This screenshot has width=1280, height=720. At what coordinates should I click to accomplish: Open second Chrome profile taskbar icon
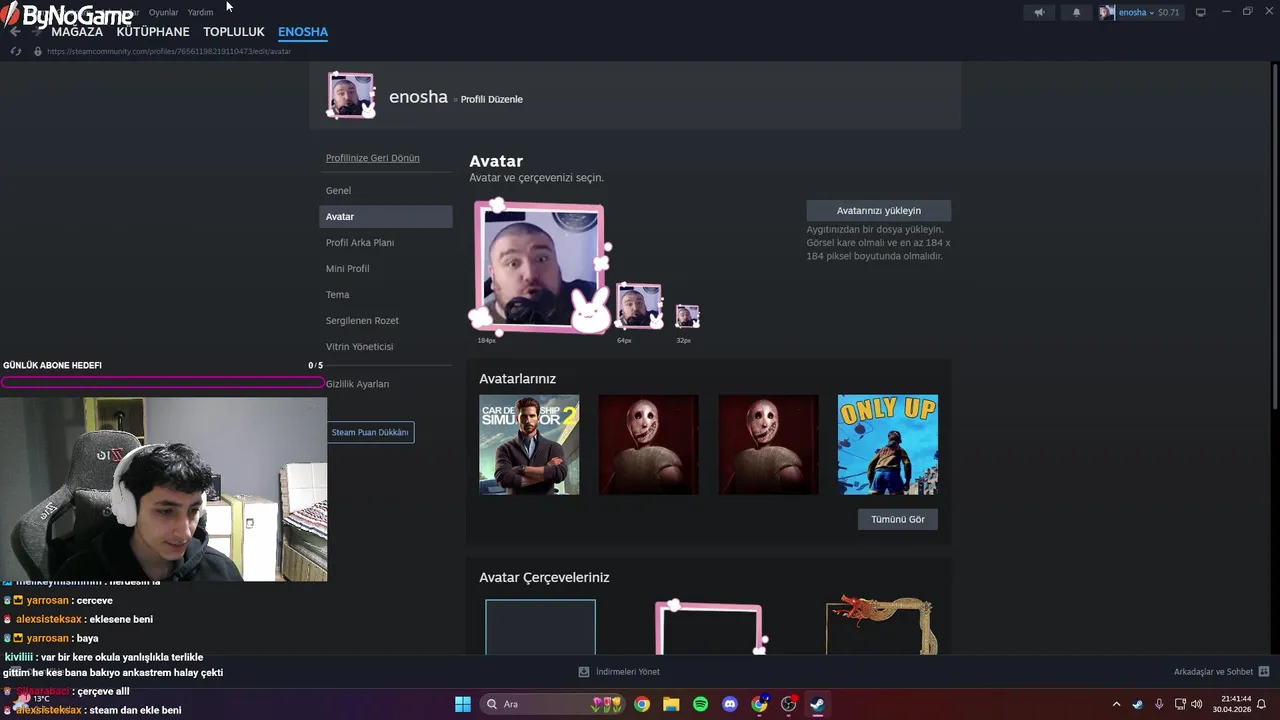click(760, 704)
